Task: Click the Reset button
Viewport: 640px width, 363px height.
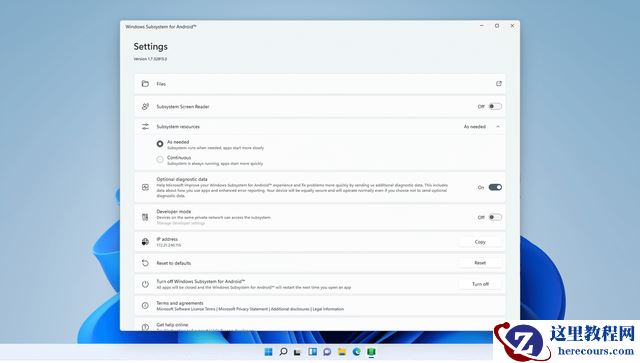Action: [480, 263]
